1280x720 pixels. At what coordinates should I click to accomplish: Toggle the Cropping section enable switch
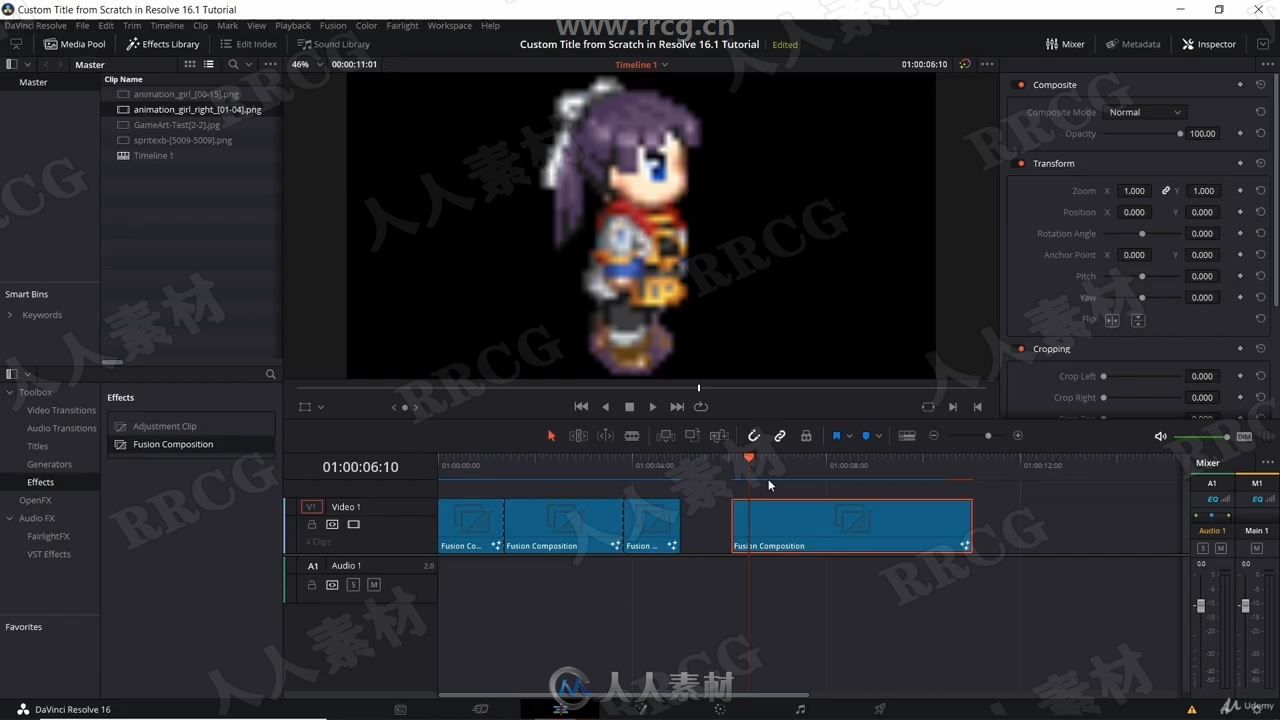click(x=1020, y=349)
